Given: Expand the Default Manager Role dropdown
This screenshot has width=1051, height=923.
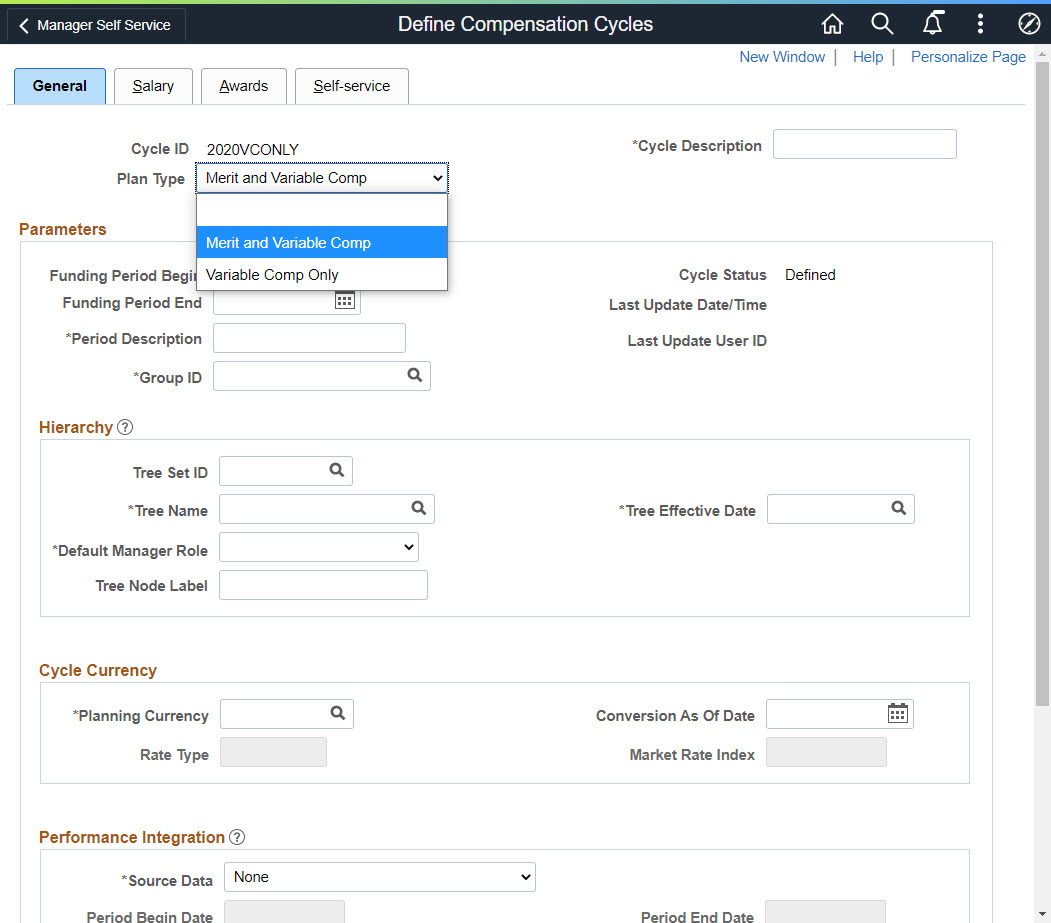Looking at the screenshot, I should tap(319, 547).
